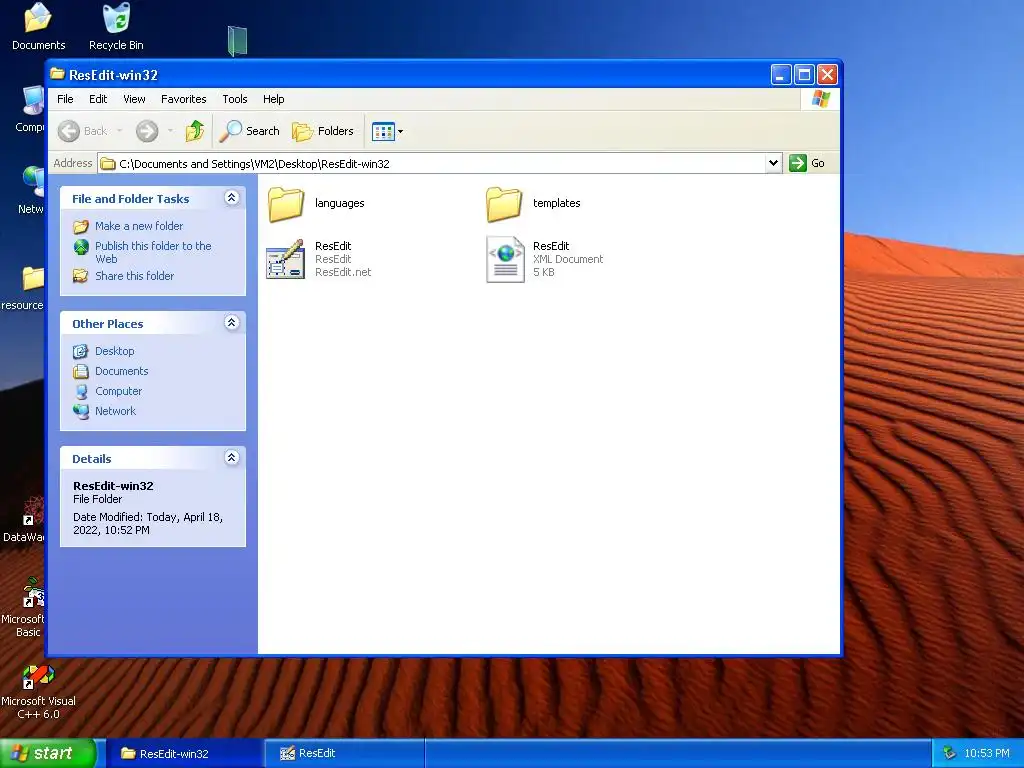The image size is (1024, 768).
Task: Collapse the File and Folder Tasks panel
Action: click(x=231, y=198)
